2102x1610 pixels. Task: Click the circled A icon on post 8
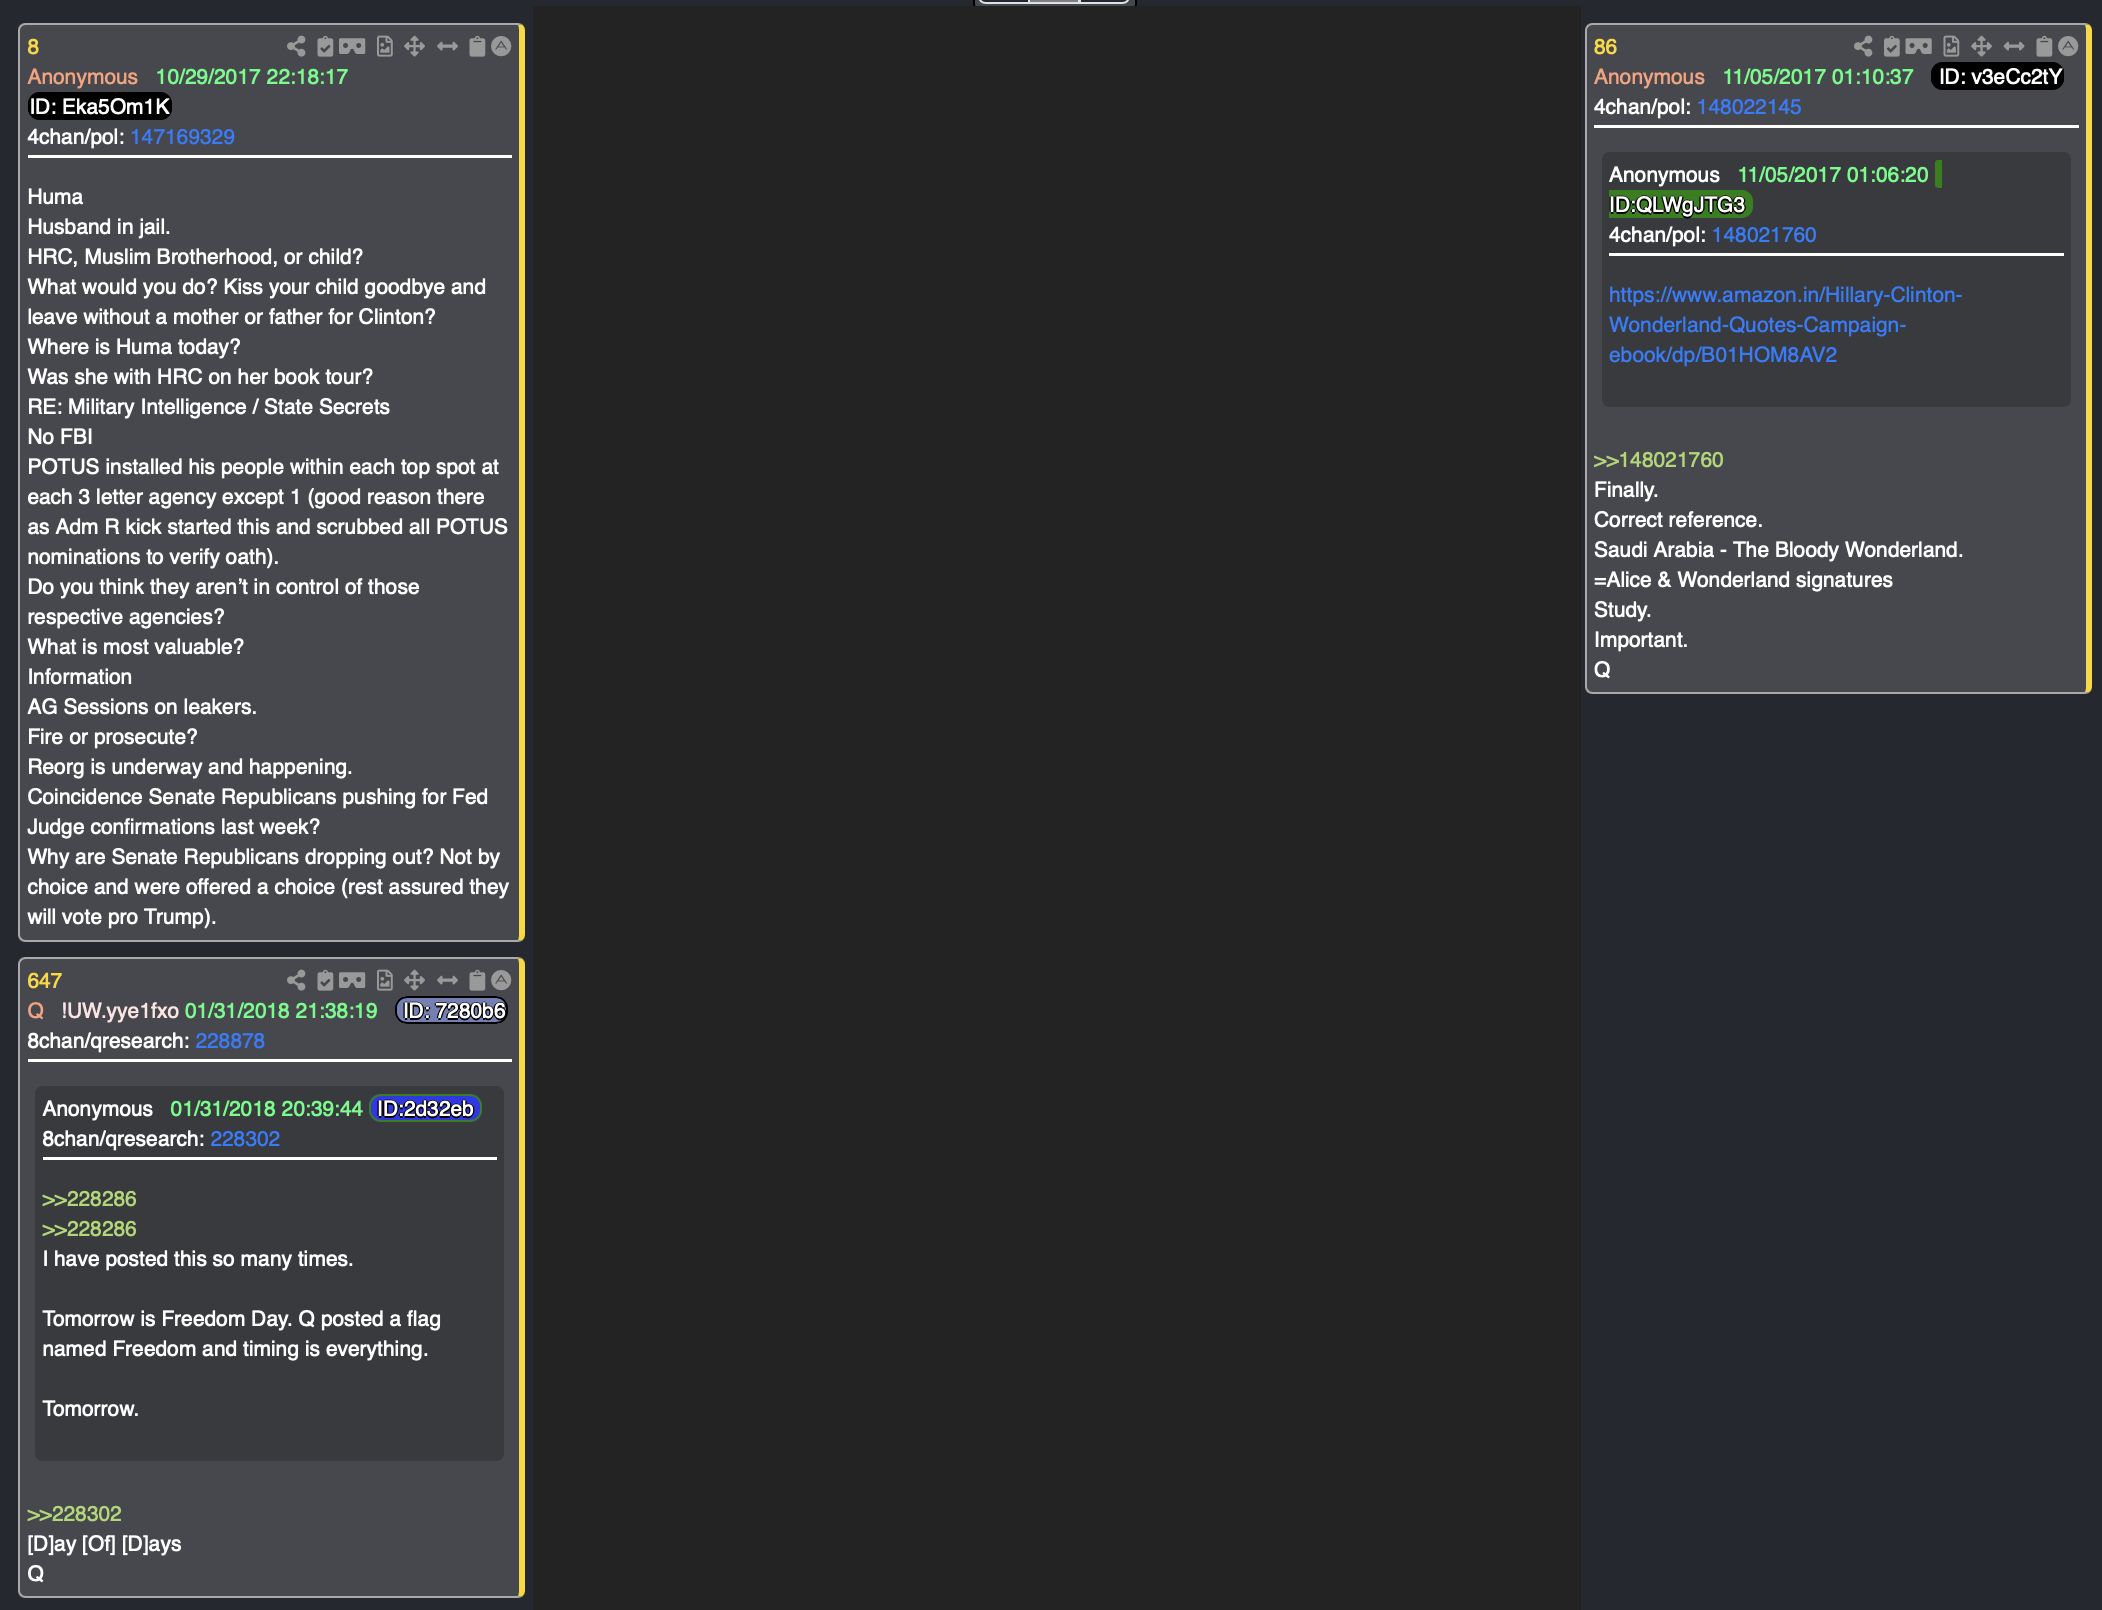pyautogui.click(x=501, y=46)
